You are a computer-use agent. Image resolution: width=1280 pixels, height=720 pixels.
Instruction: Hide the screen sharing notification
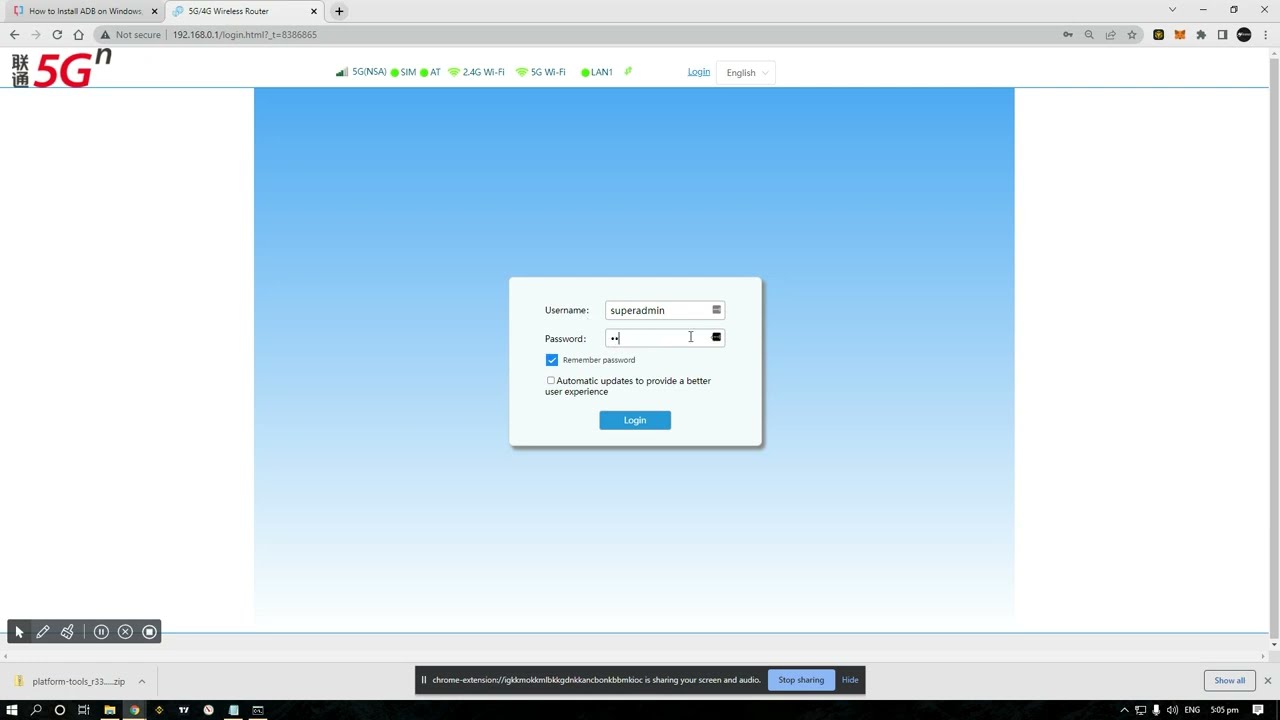click(850, 680)
